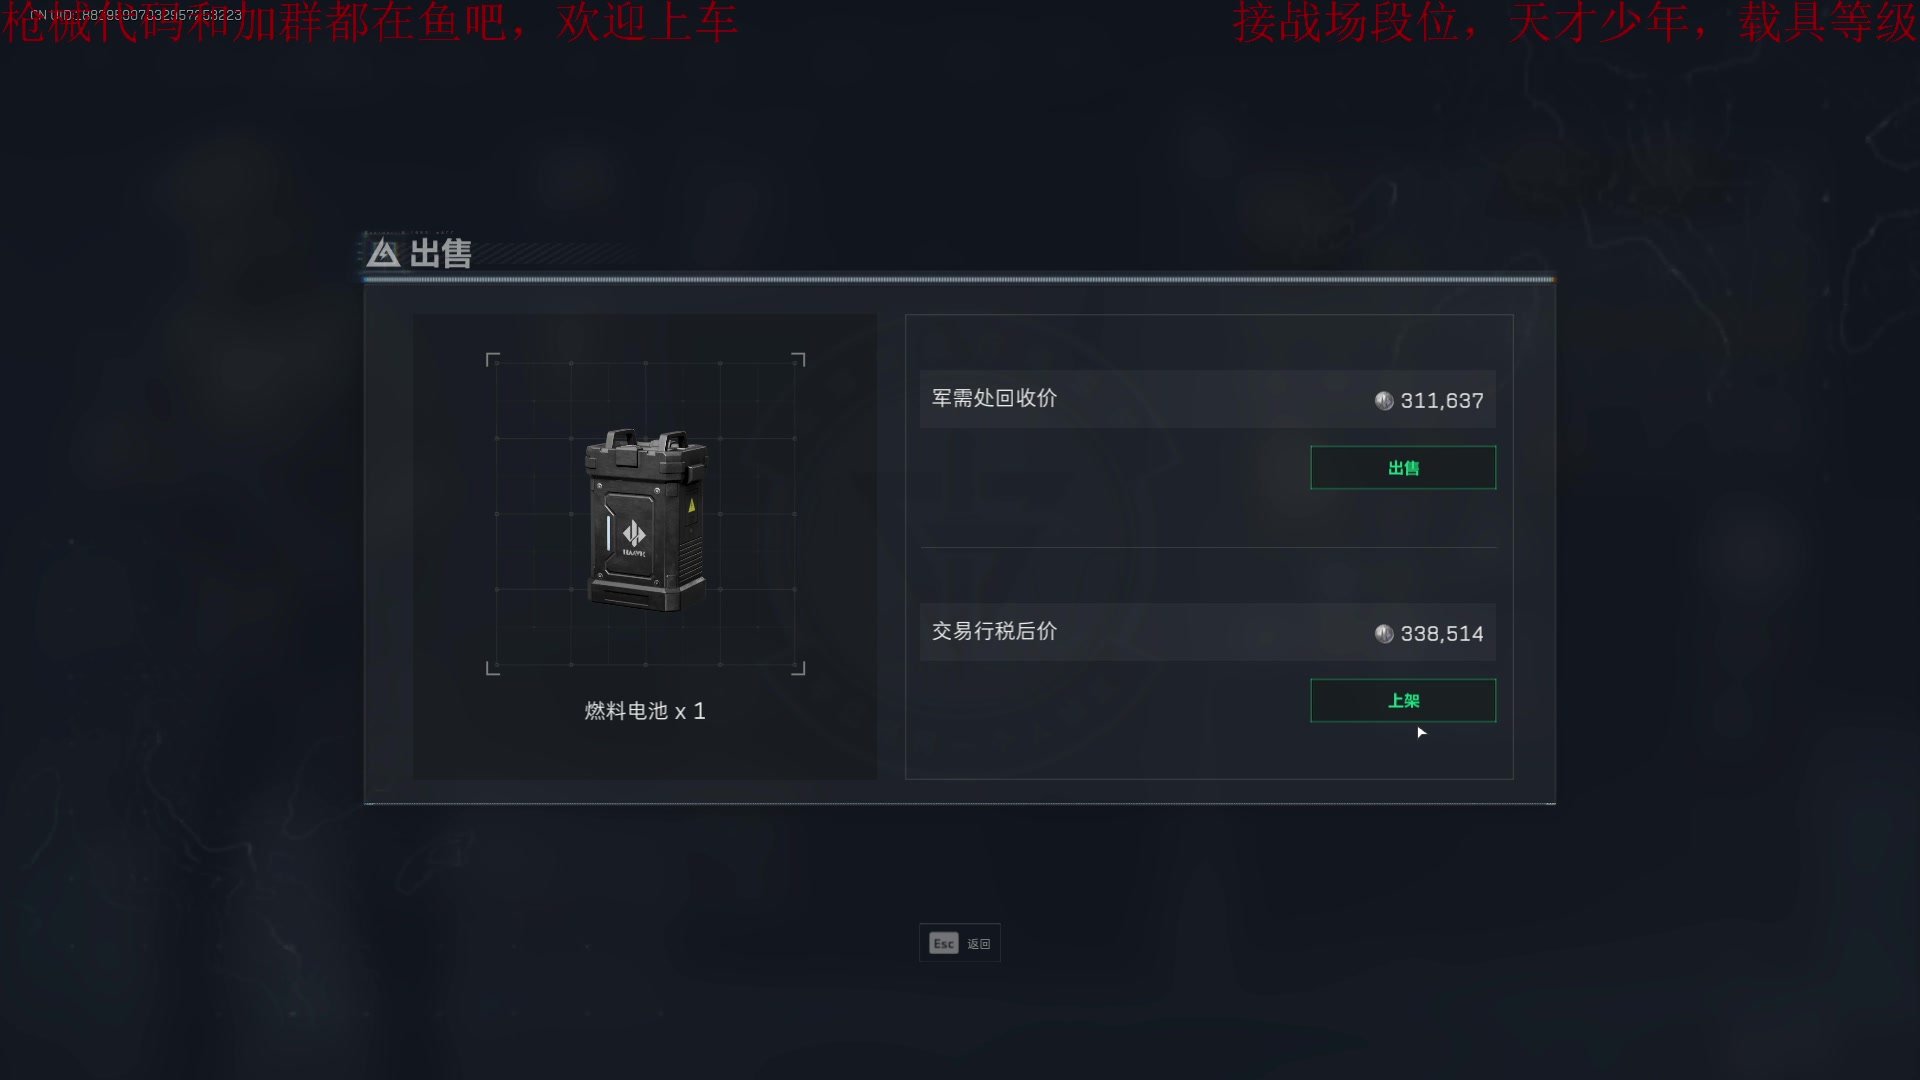
Task: List item with the 上架 button
Action: click(x=1403, y=701)
